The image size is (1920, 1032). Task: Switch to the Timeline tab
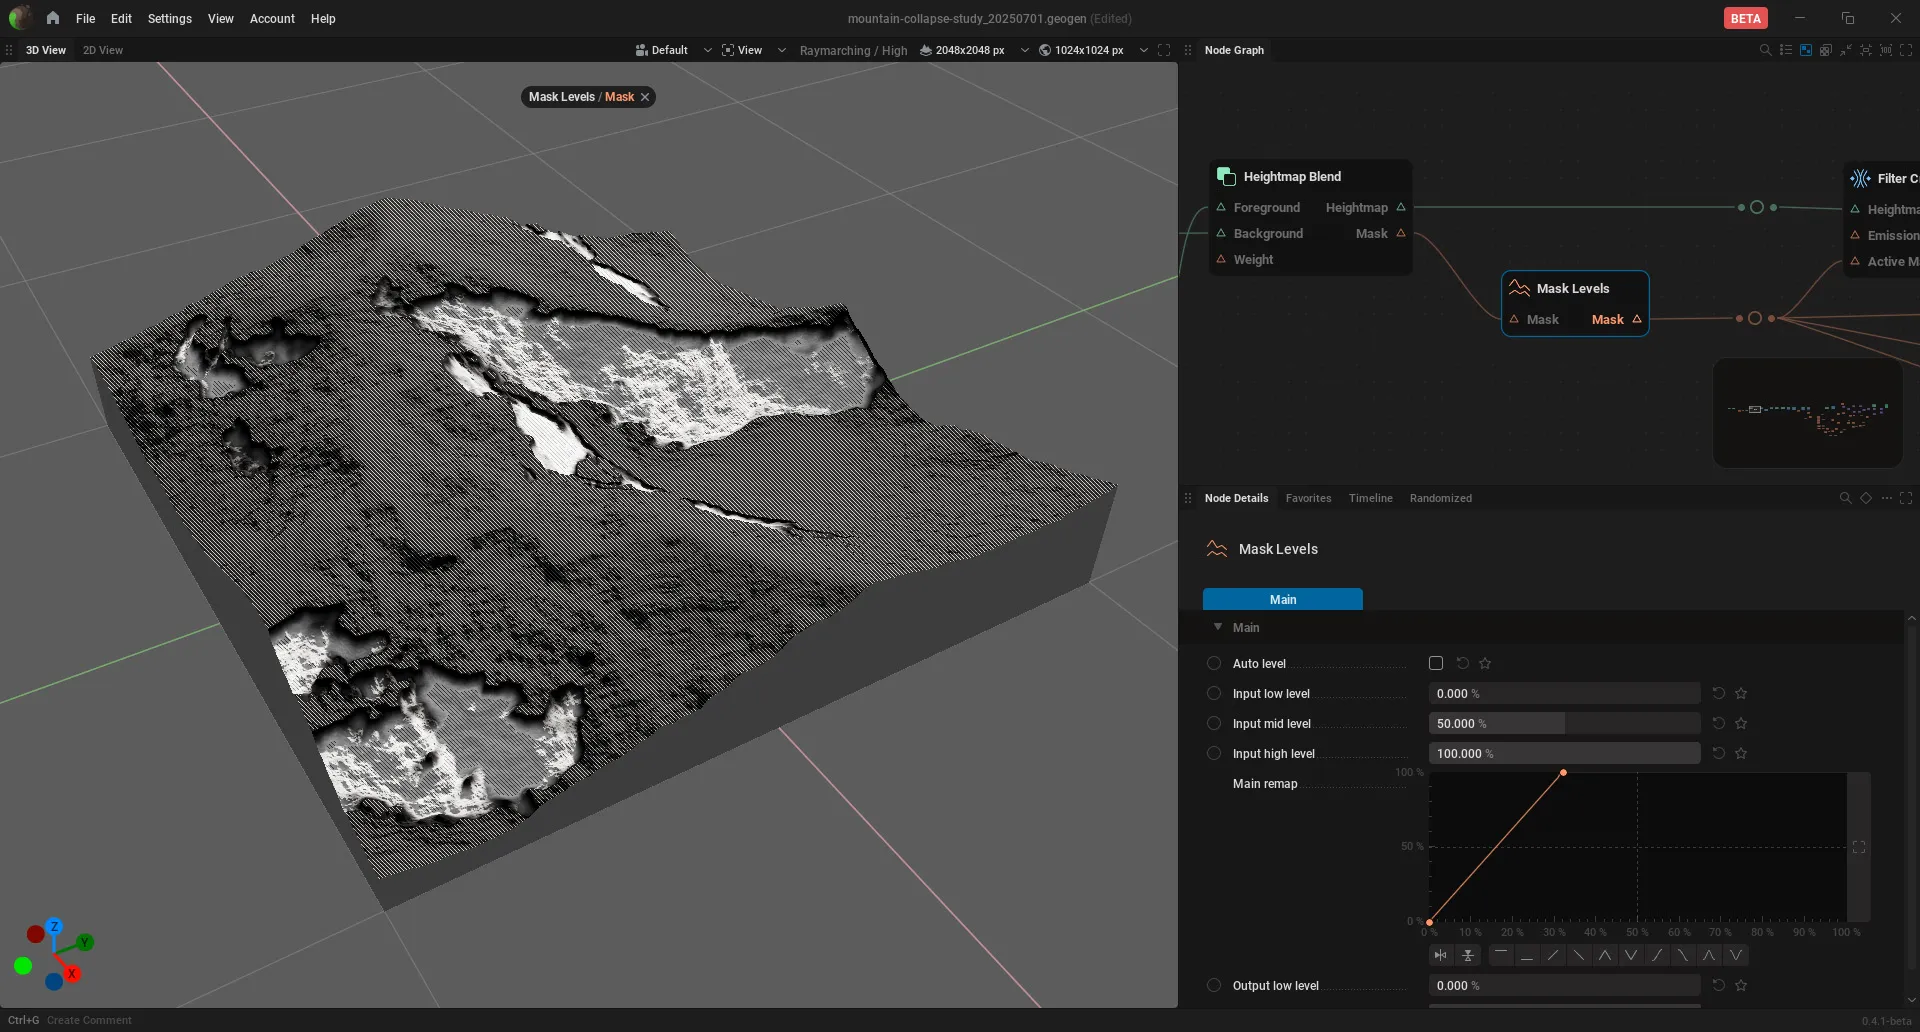pos(1370,498)
